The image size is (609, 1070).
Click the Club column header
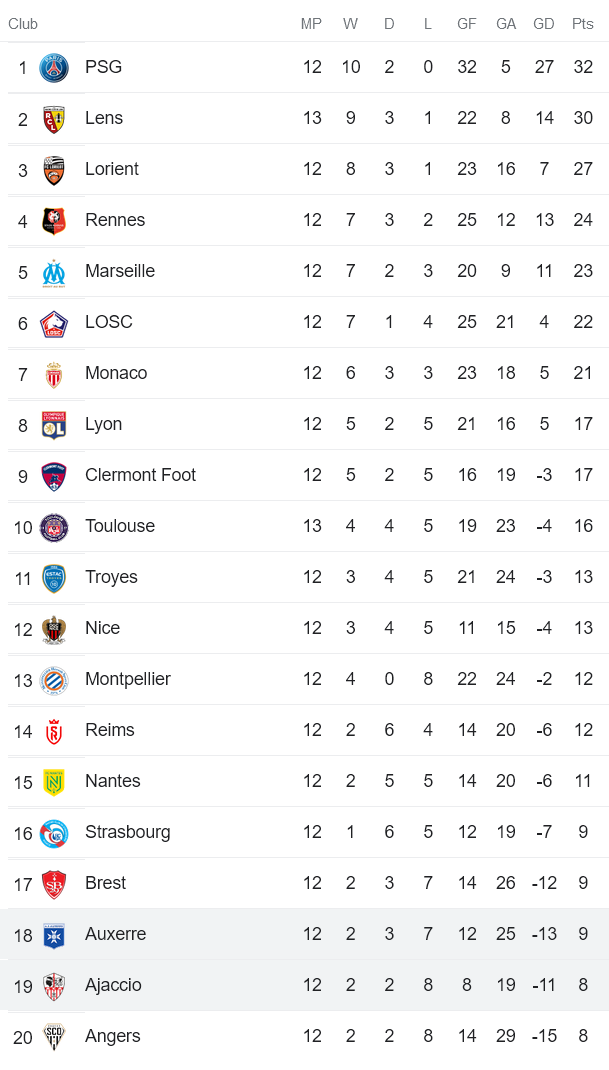pyautogui.click(x=23, y=24)
